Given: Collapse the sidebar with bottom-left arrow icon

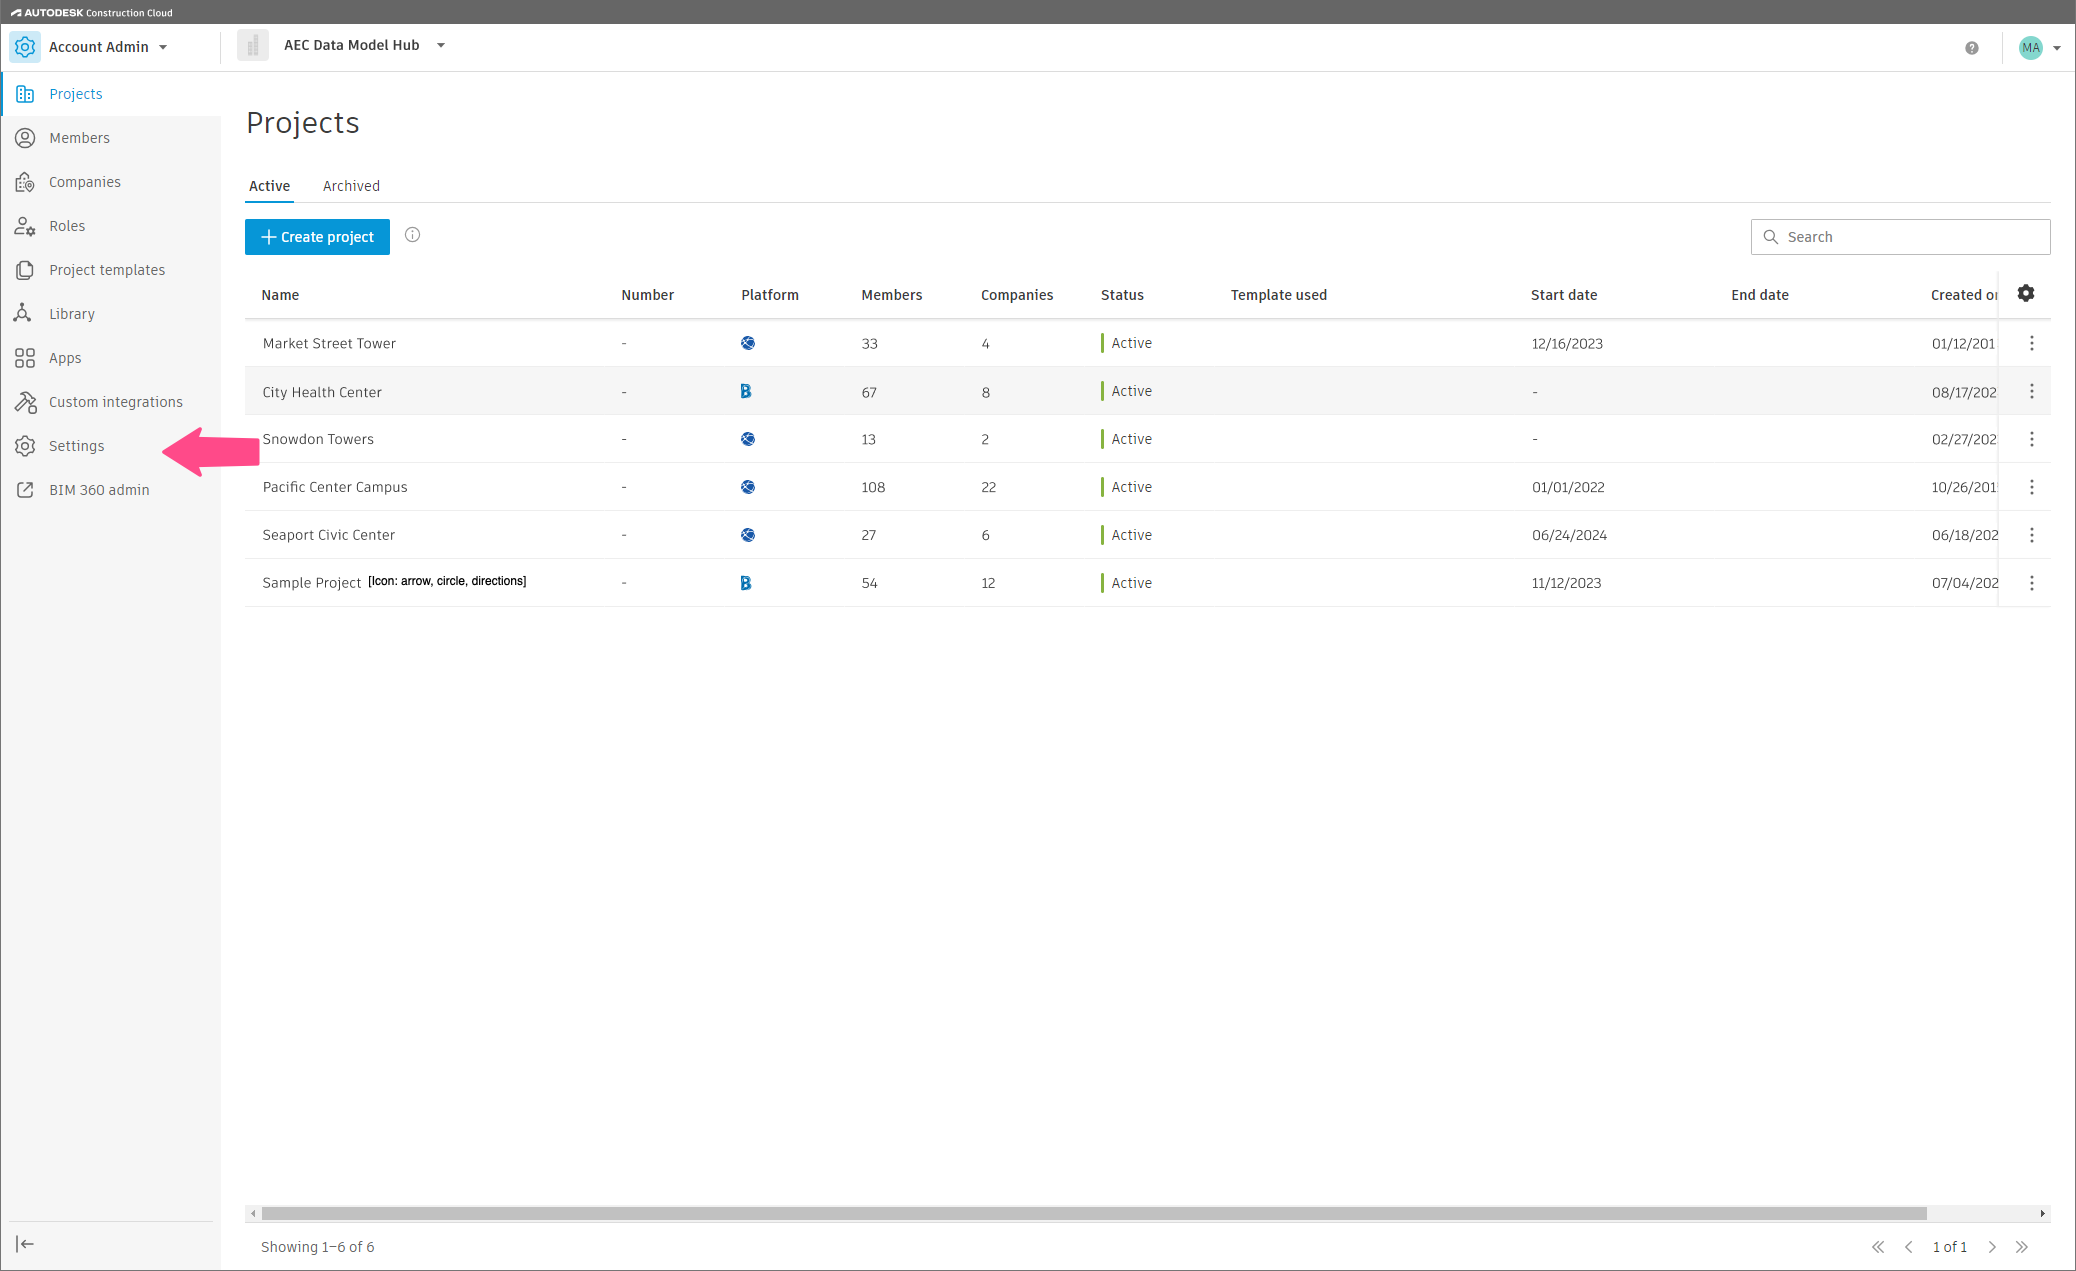Looking at the screenshot, I should pyautogui.click(x=25, y=1243).
